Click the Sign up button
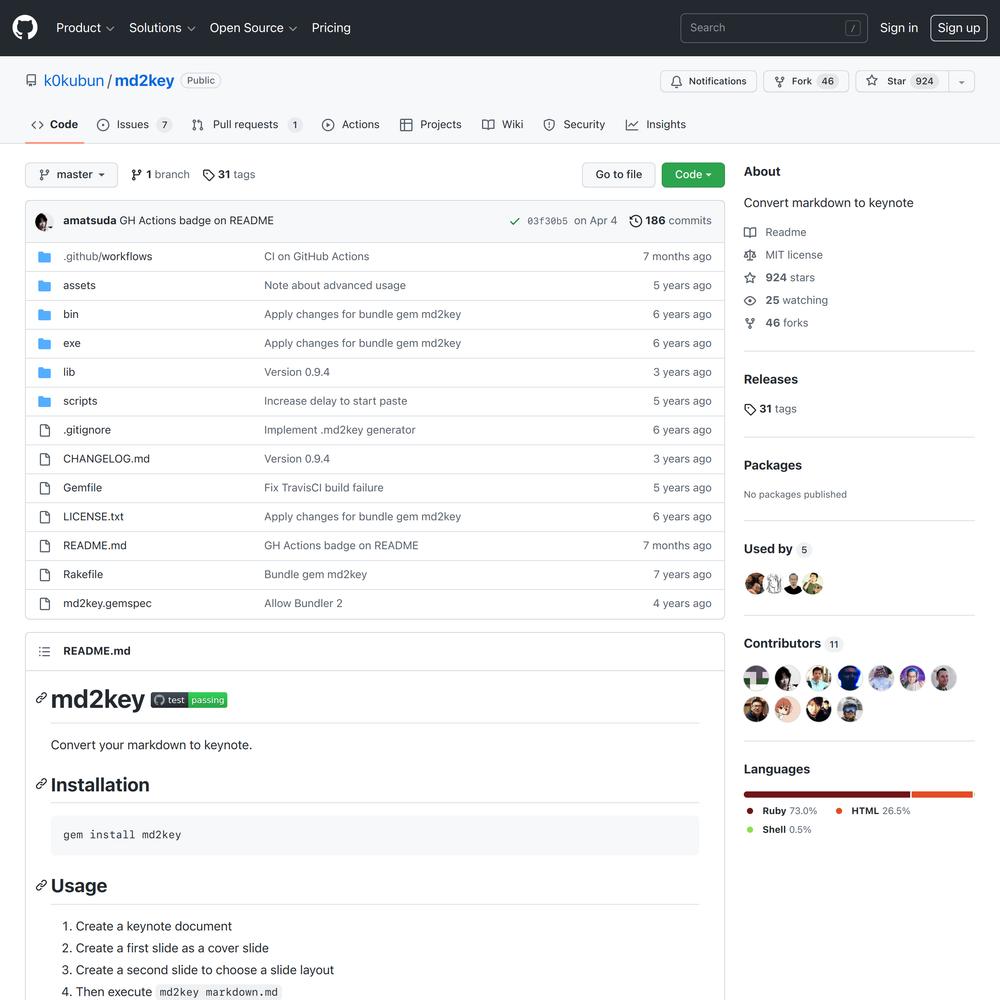 point(959,28)
